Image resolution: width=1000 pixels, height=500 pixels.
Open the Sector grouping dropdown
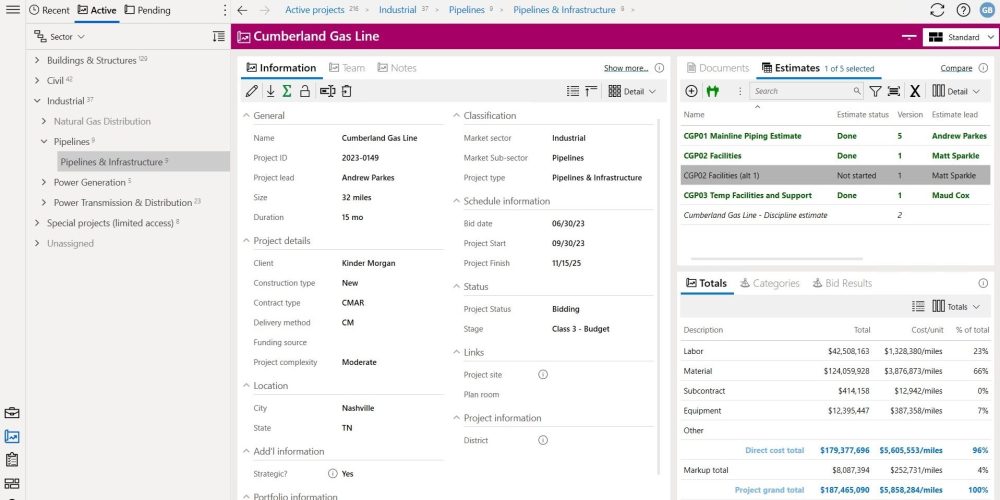(59, 37)
